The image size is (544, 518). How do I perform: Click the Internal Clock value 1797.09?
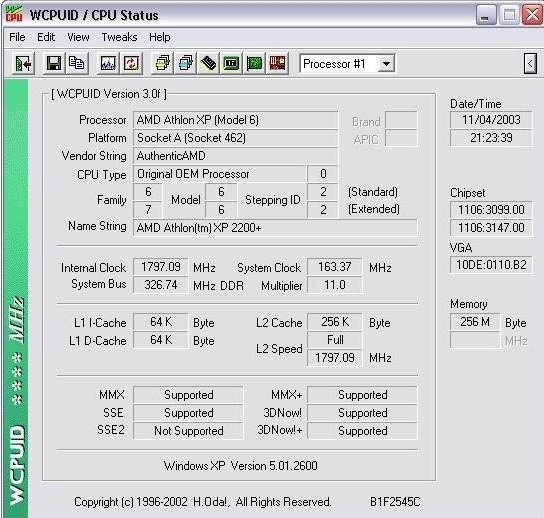[x=161, y=267]
